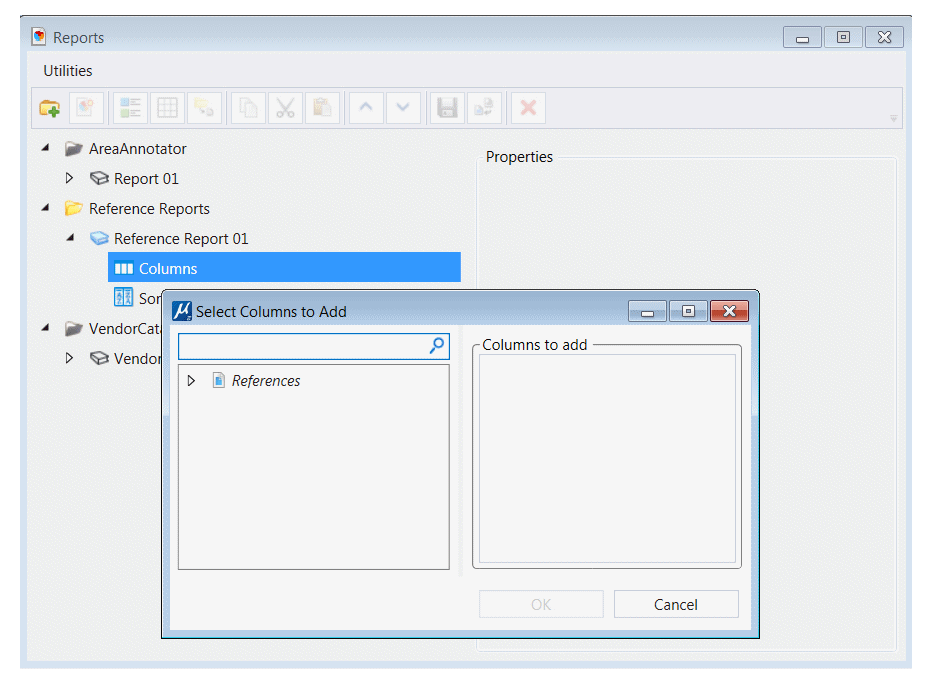Click the Paste clipboard icon

pyautogui.click(x=322, y=108)
